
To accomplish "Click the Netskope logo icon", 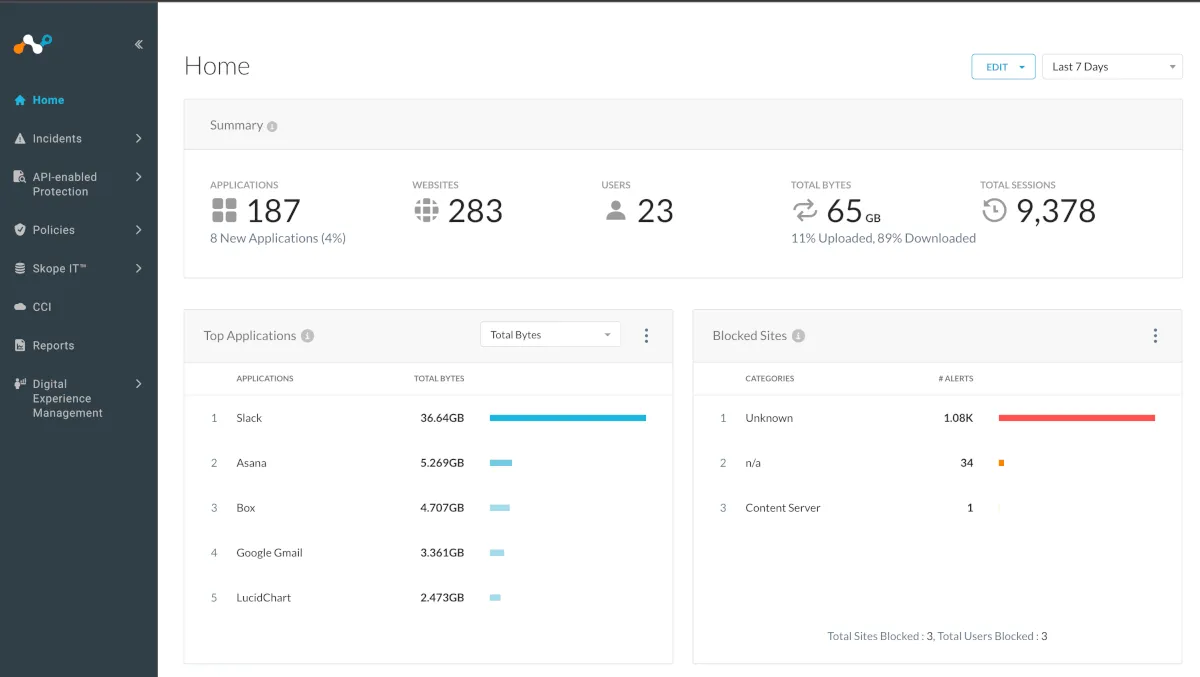I will (x=32, y=44).
